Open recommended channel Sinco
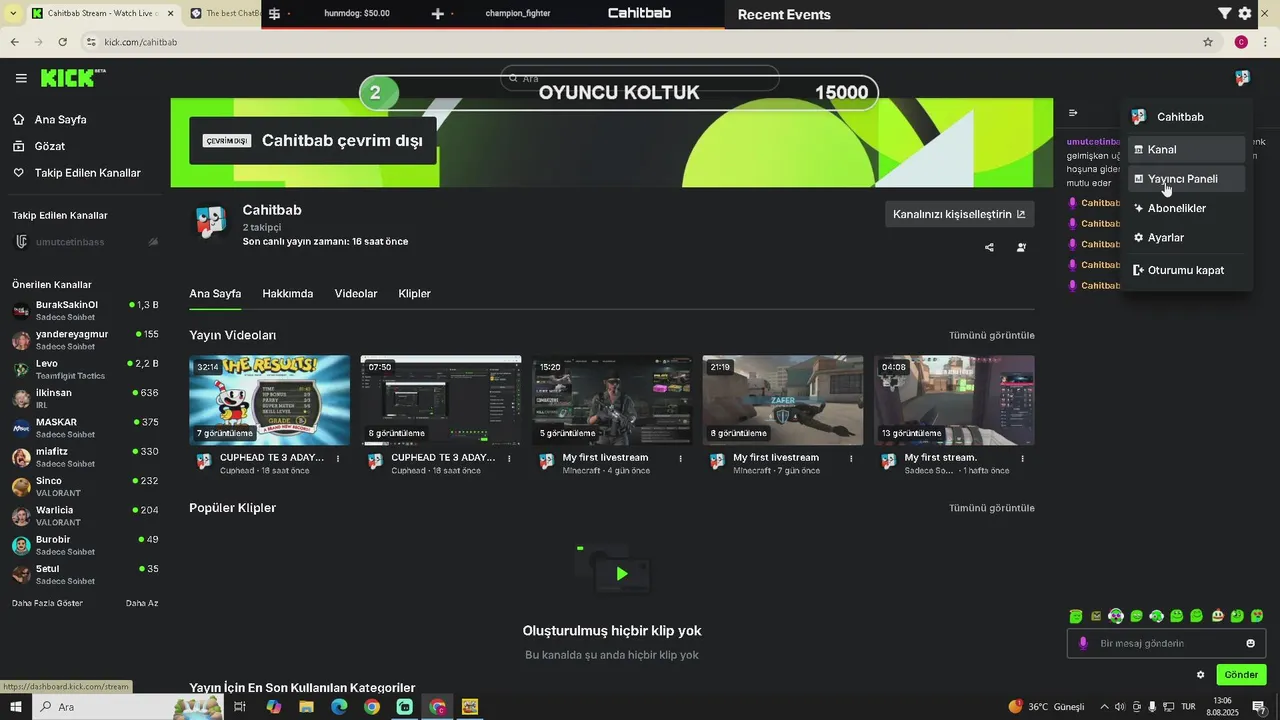 click(84, 486)
